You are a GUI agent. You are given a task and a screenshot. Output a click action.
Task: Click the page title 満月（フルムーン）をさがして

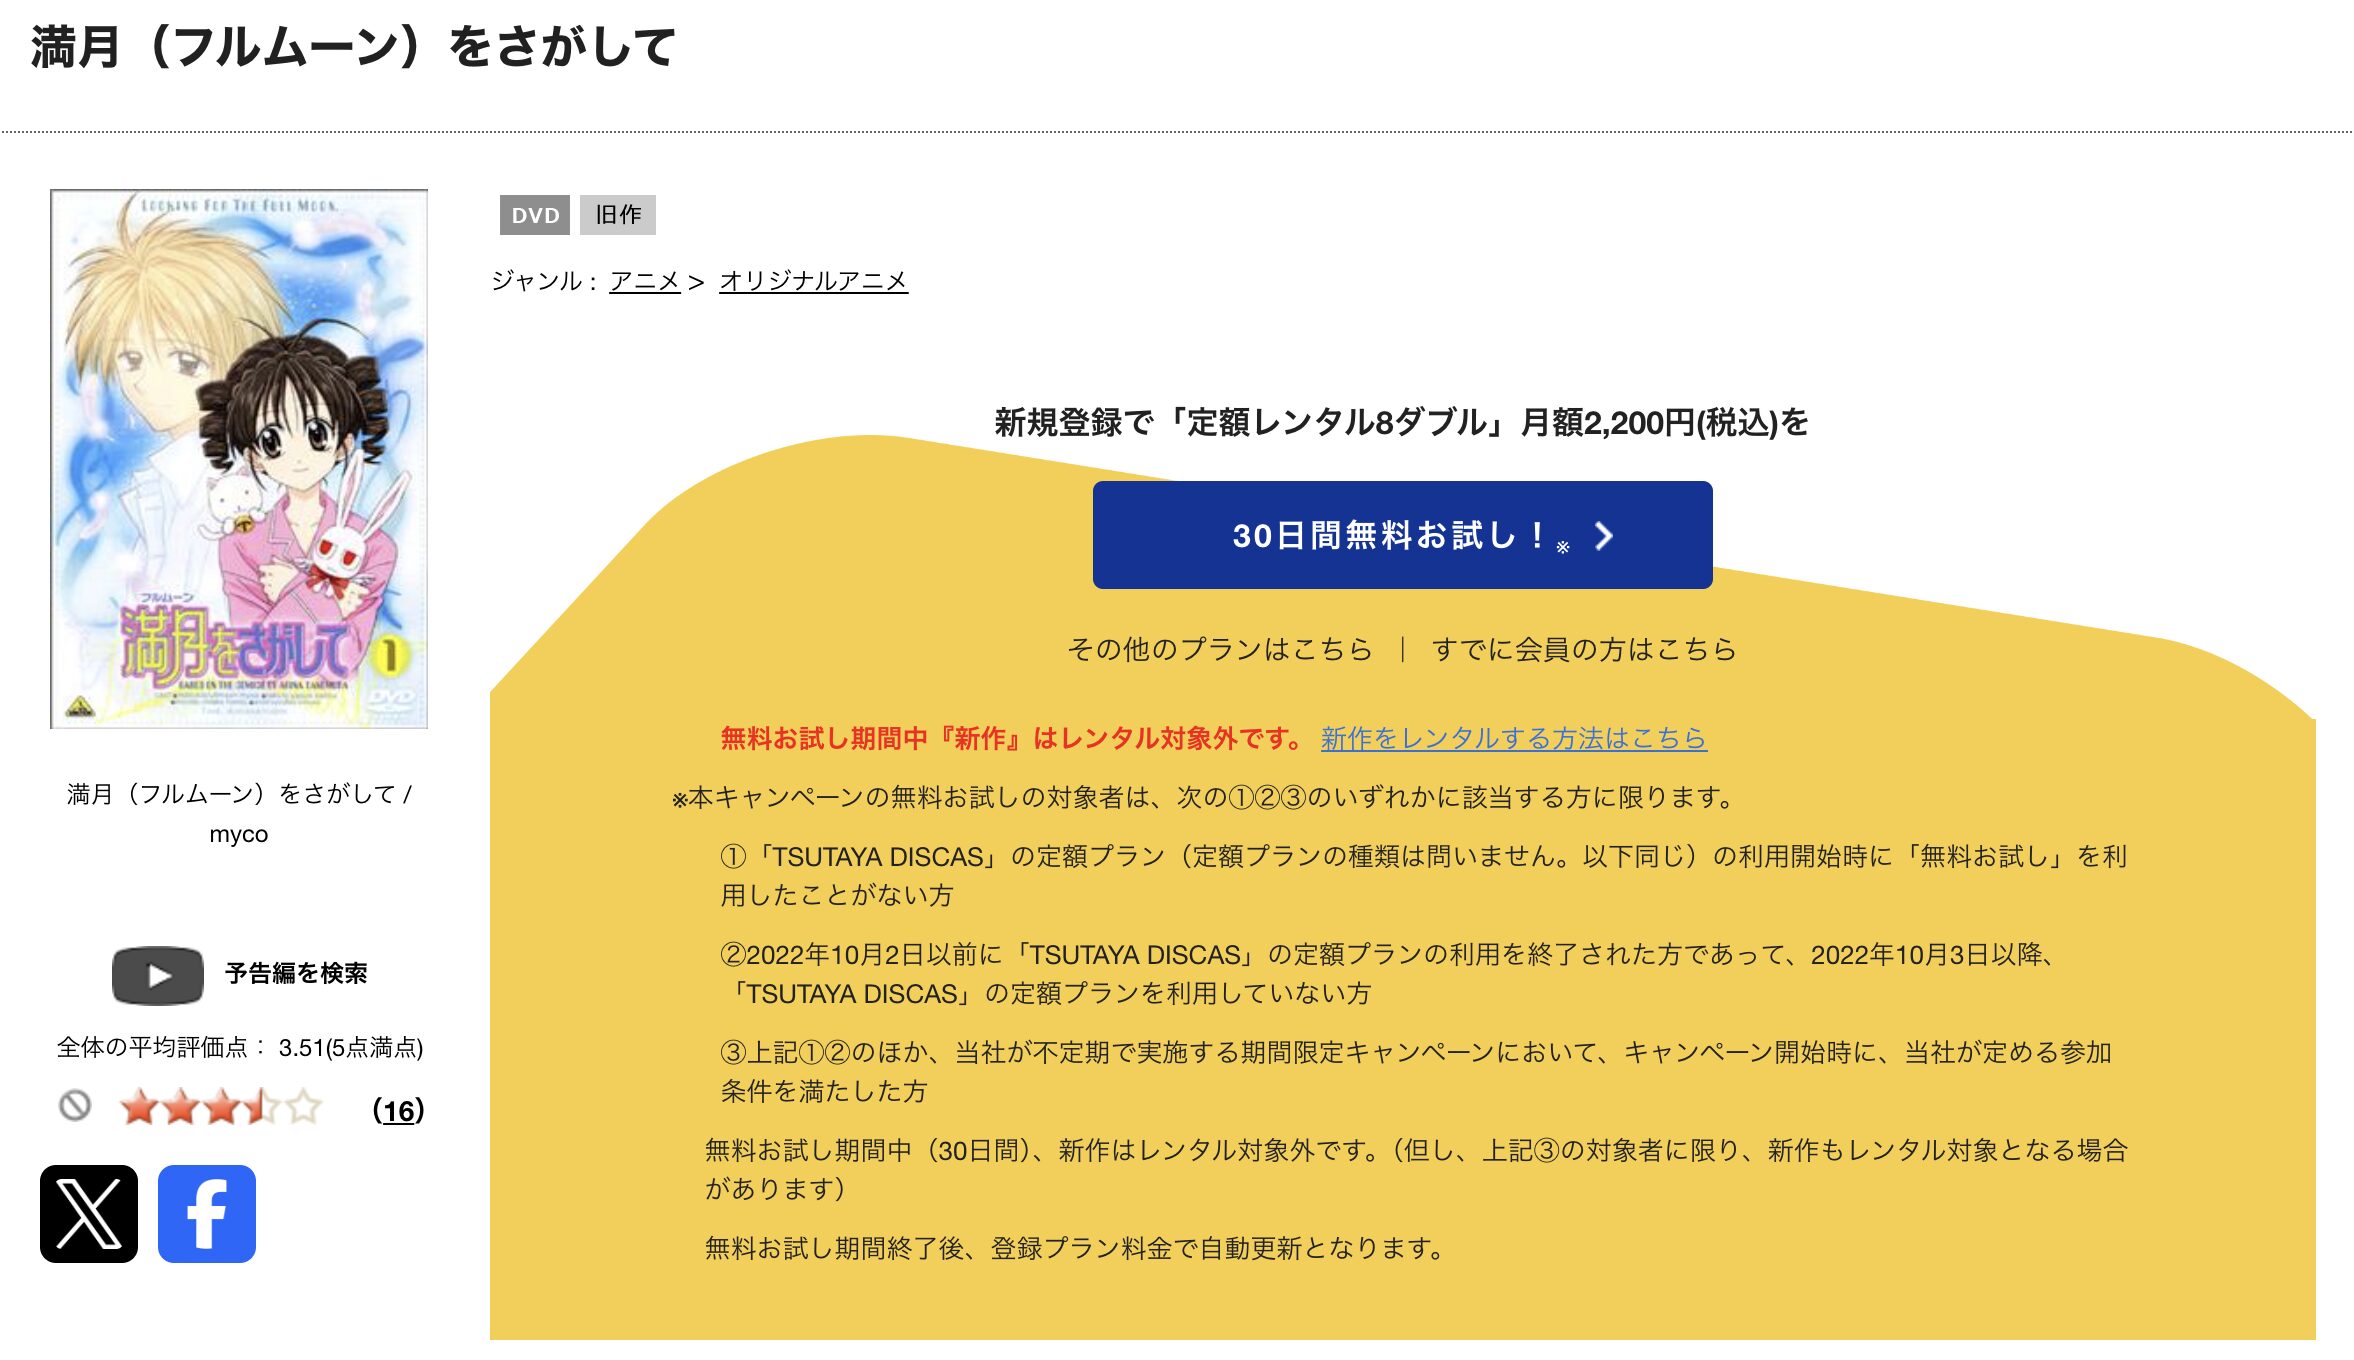[354, 47]
